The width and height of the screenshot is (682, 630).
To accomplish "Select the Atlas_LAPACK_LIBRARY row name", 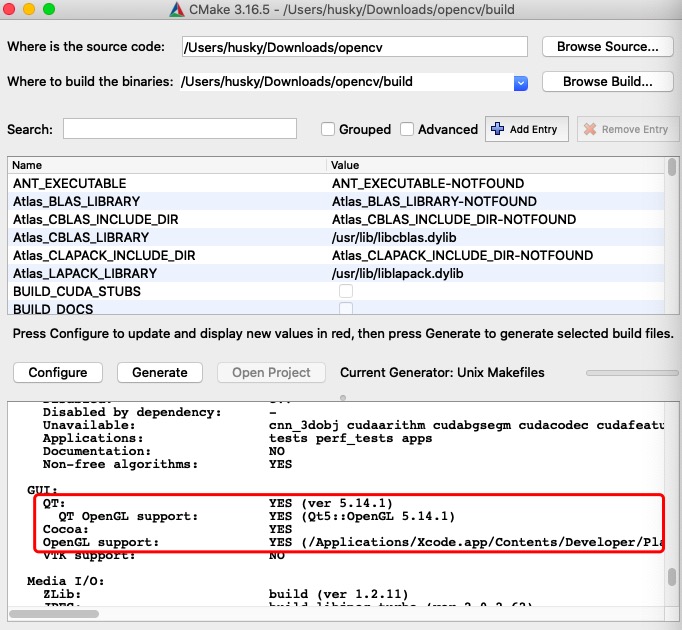I will 85,273.
